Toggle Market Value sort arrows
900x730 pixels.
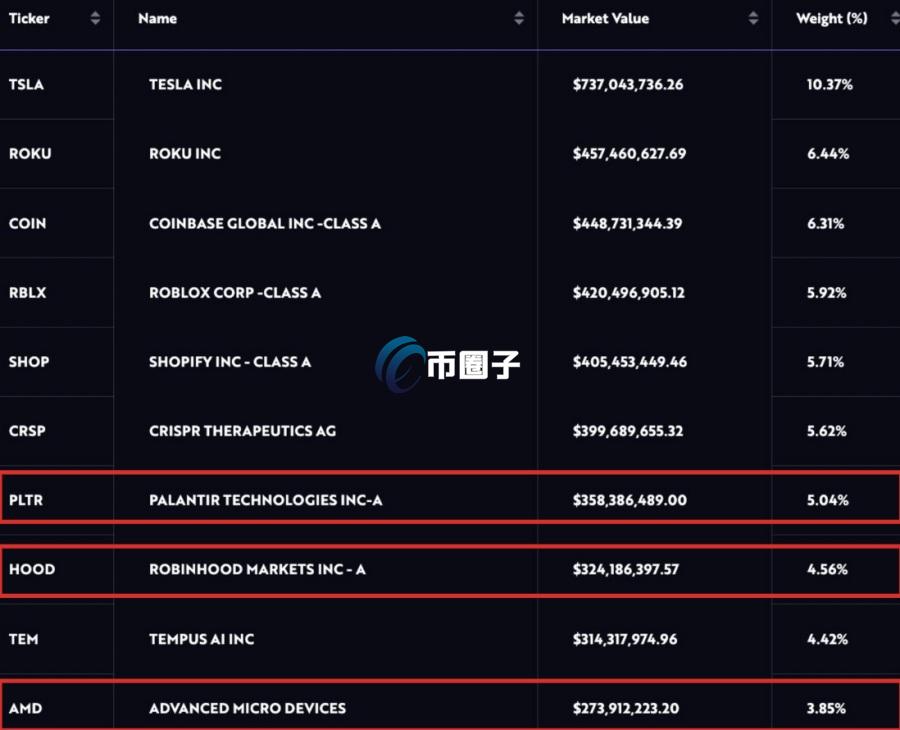coord(753,18)
